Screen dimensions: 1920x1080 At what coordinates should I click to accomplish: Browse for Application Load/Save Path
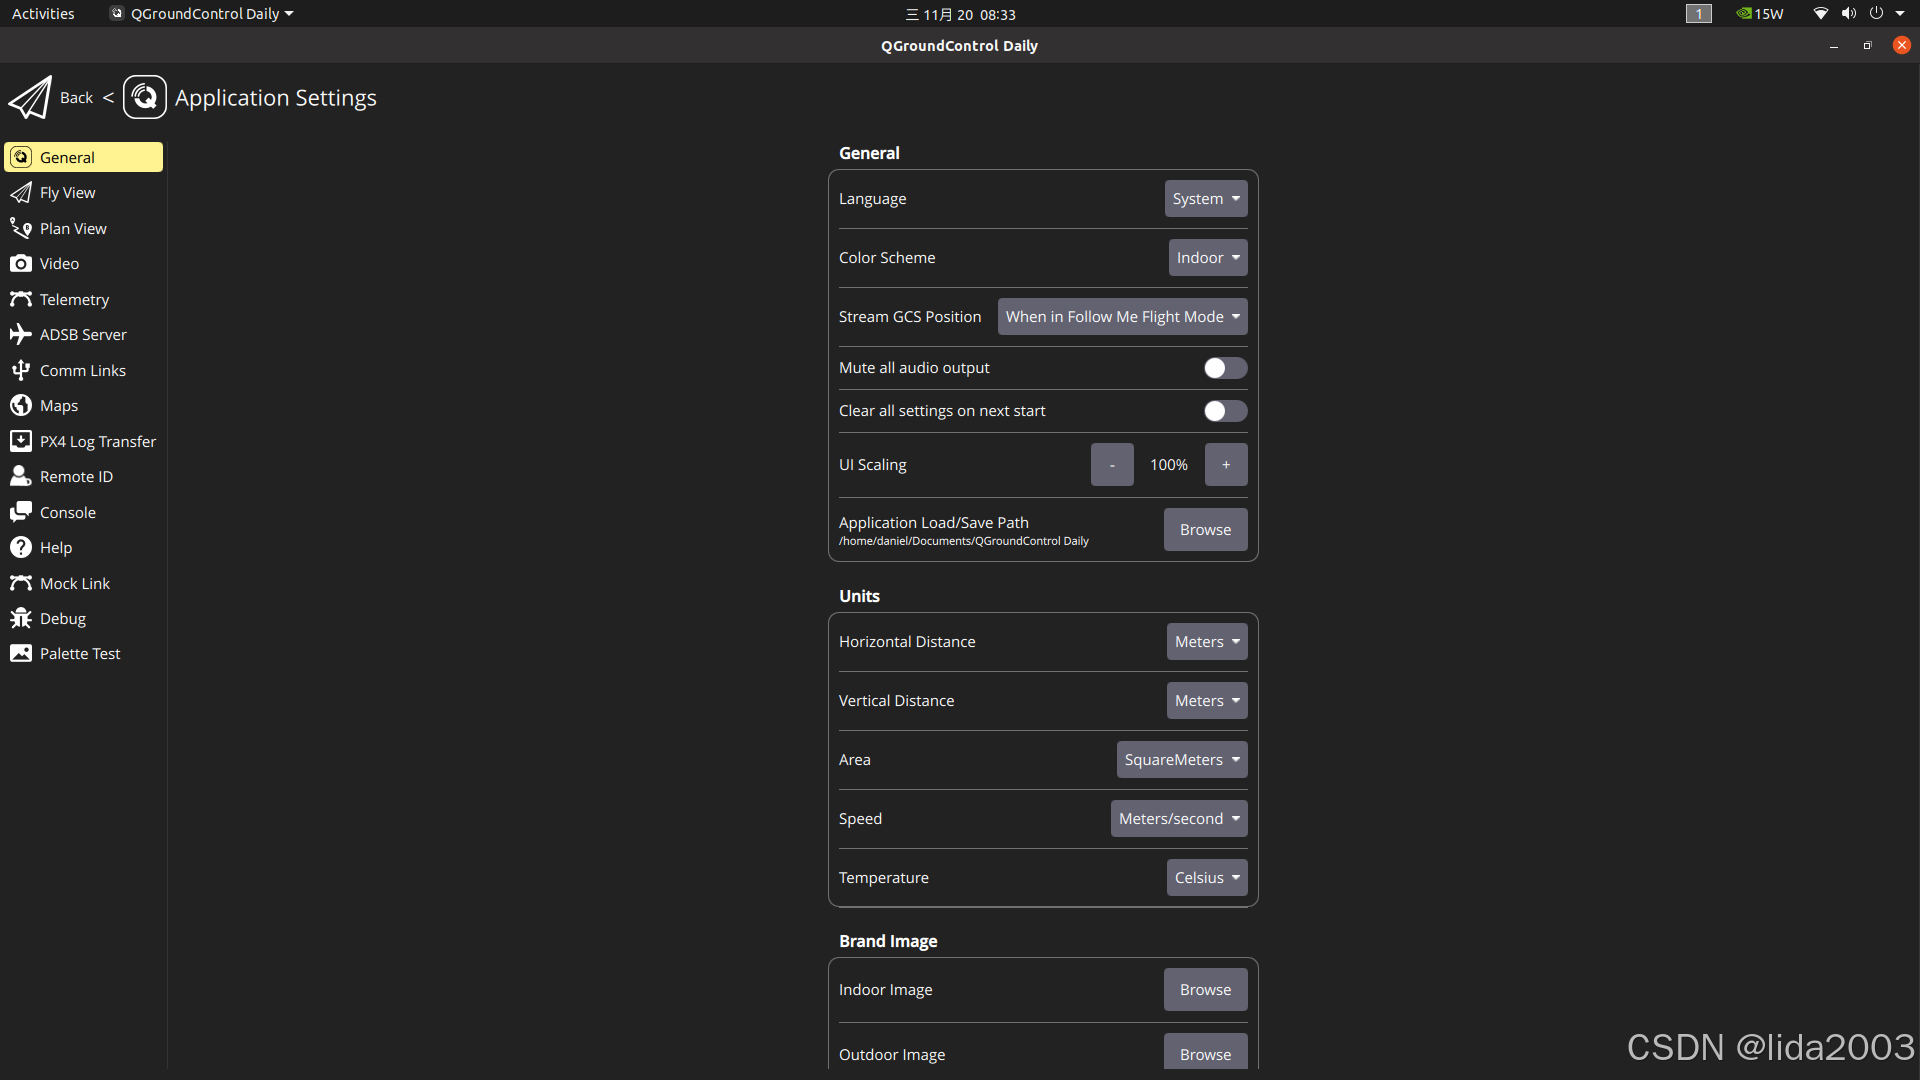[1205, 530]
